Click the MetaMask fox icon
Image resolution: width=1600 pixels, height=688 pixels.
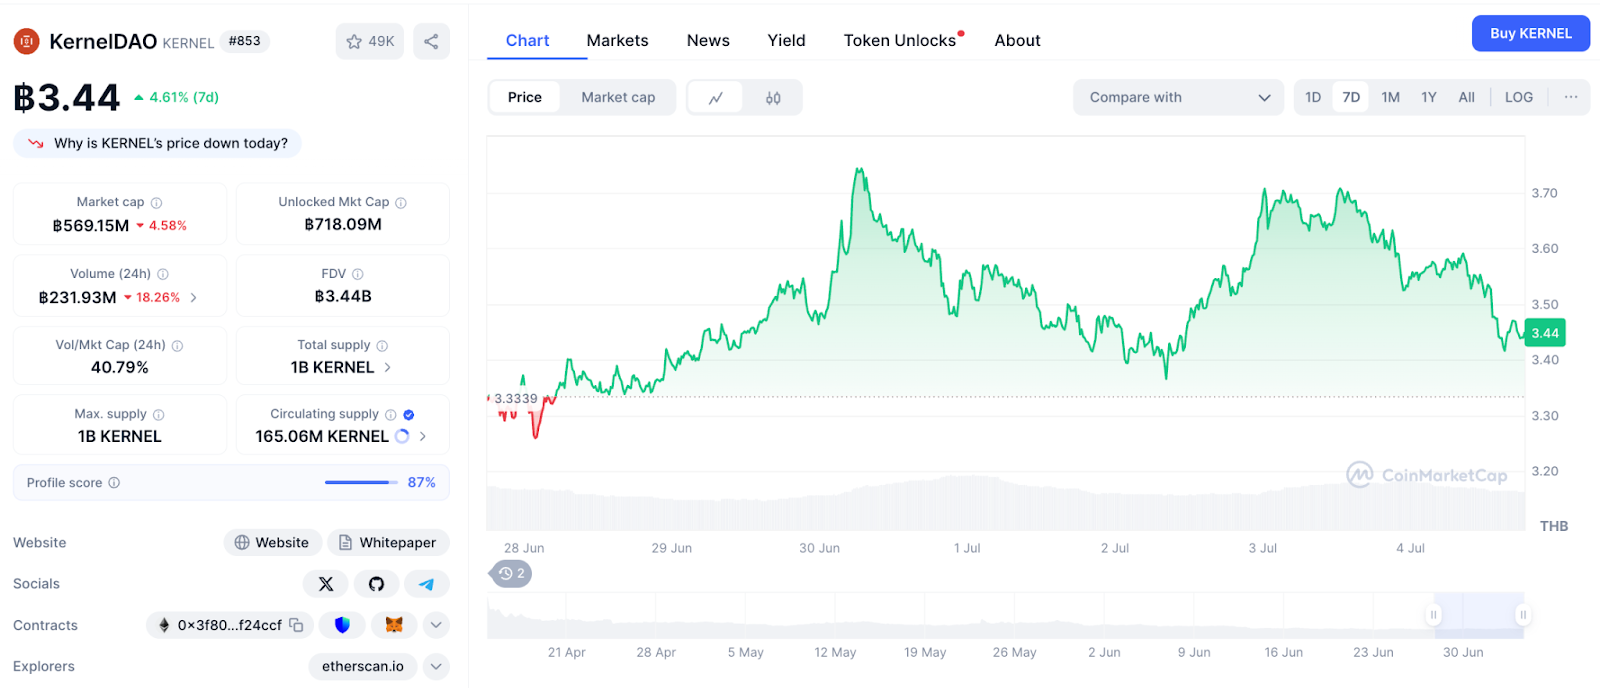pyautogui.click(x=394, y=625)
